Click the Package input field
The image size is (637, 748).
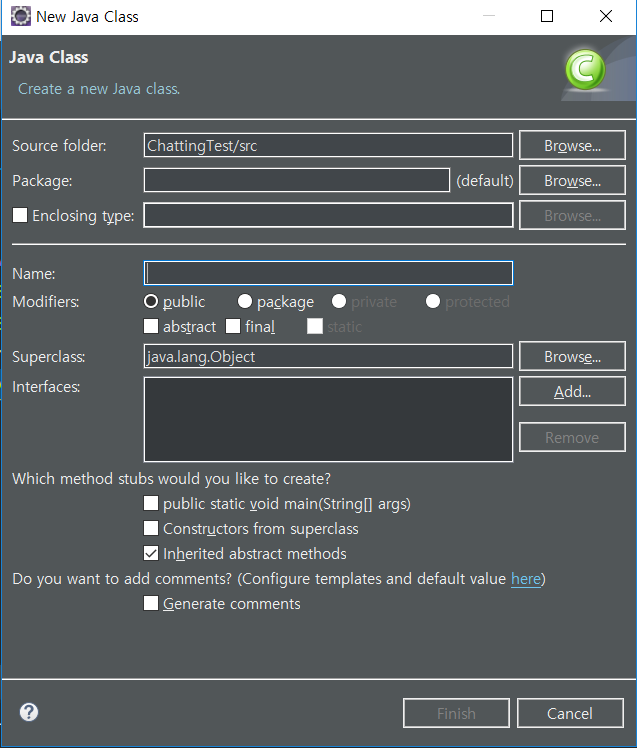[x=297, y=180]
